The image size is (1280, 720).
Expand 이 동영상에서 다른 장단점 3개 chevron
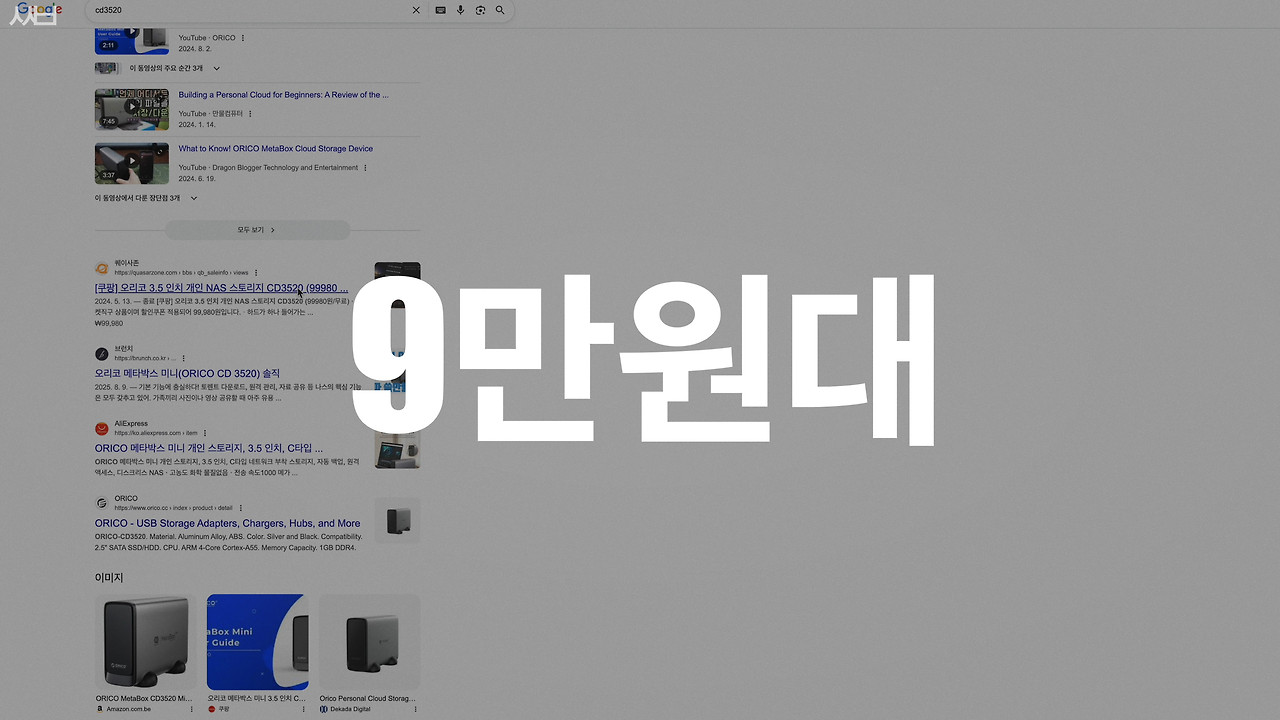(193, 197)
